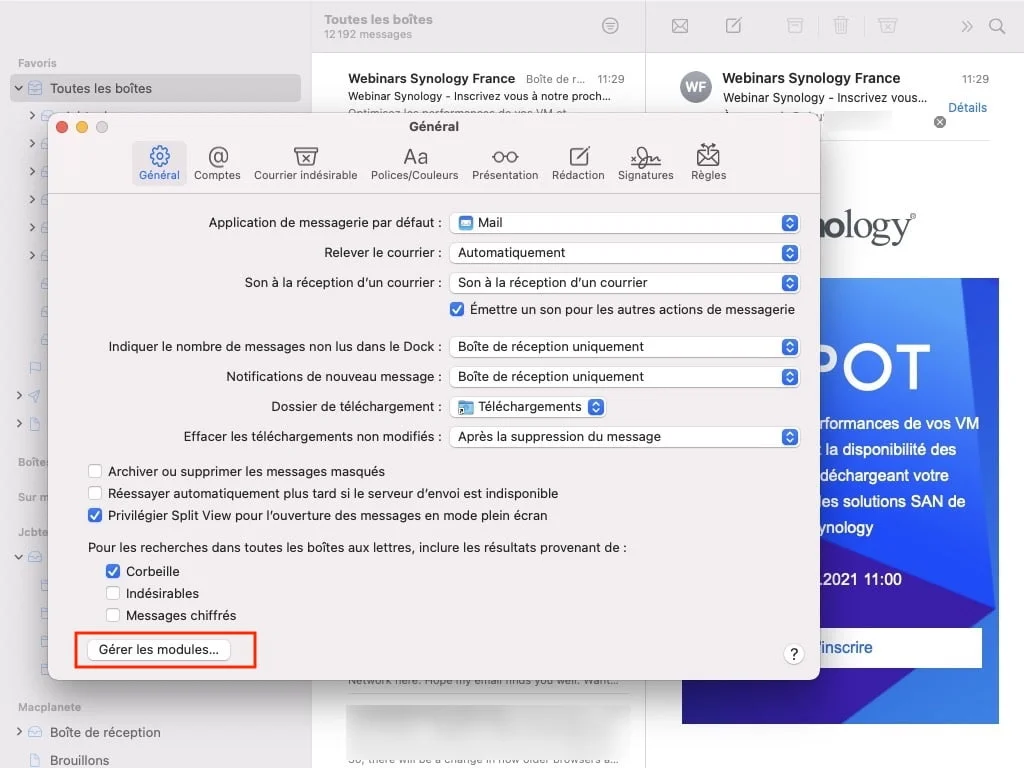The height and width of the screenshot is (768, 1024).
Task: Open Relever le courrier dropdown
Action: point(624,253)
